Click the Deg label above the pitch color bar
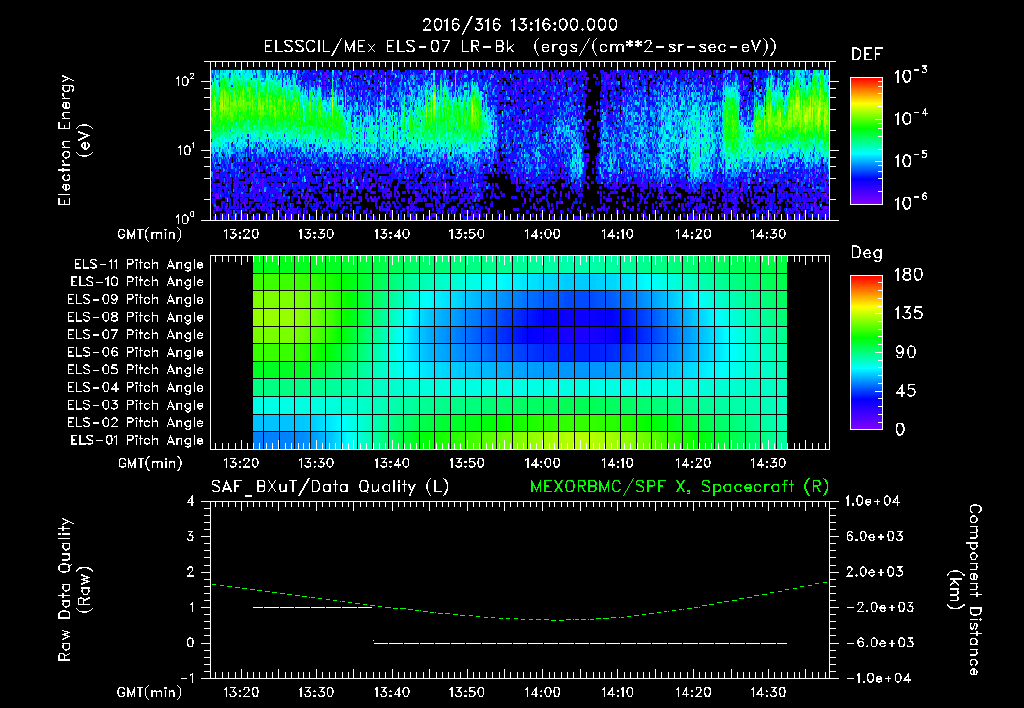Viewport: 1024px width, 708px height. click(x=867, y=253)
